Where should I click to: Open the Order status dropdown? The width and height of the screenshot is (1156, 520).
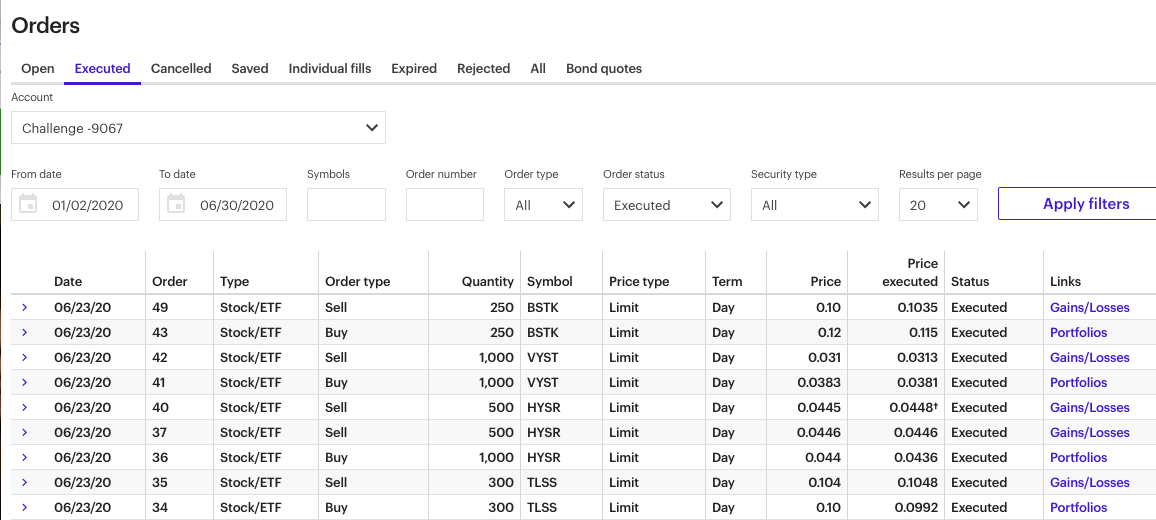666,205
